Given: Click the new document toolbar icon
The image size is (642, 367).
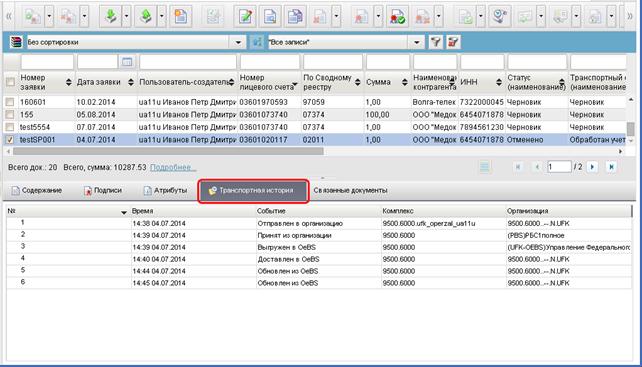Looking at the screenshot, I should pyautogui.click(x=181, y=17).
